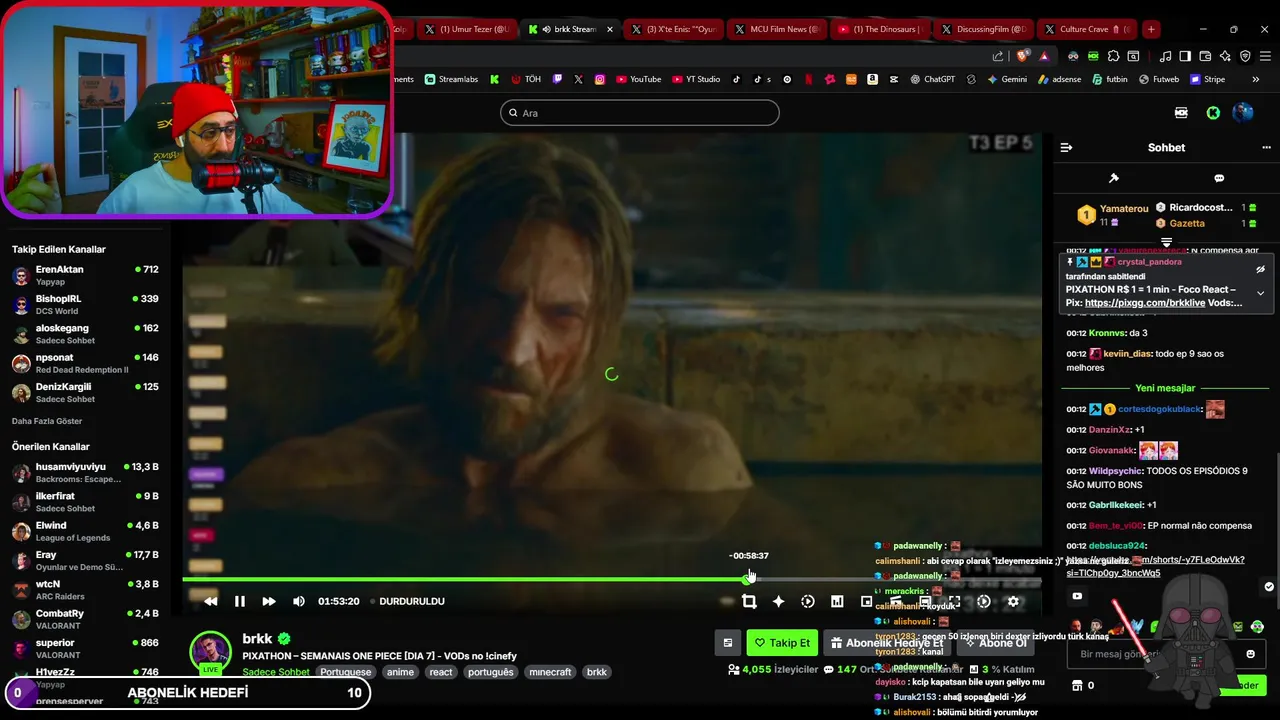Viewport: 1280px width, 720px height.
Task: Skip forward with the fast-forward icon
Action: tap(269, 601)
